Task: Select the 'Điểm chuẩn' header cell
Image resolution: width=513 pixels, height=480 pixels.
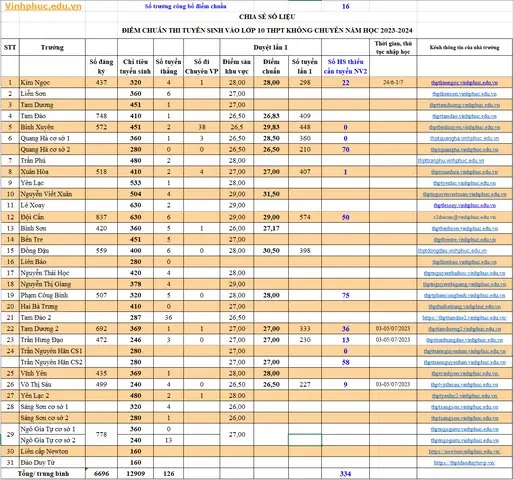Action: 271,66
